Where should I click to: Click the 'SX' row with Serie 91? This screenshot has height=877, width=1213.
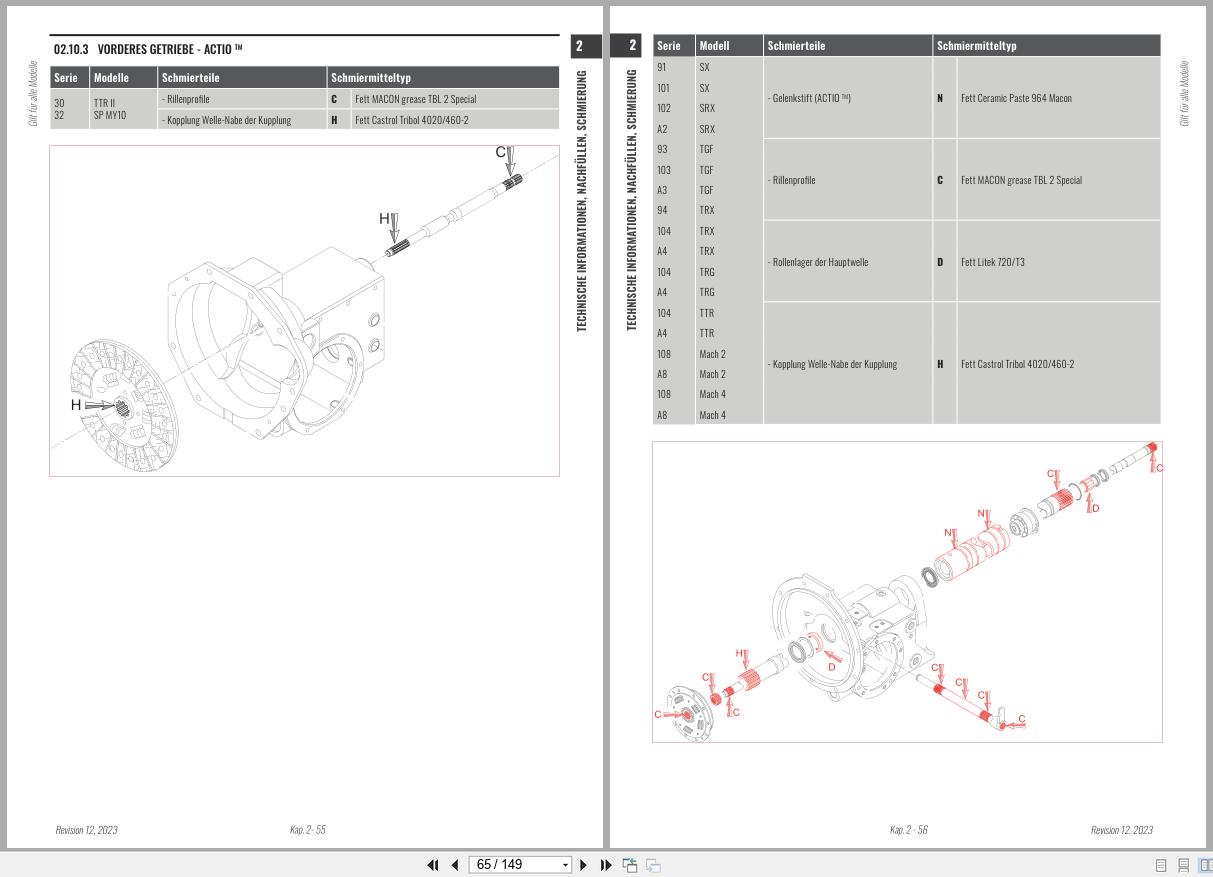coord(704,67)
